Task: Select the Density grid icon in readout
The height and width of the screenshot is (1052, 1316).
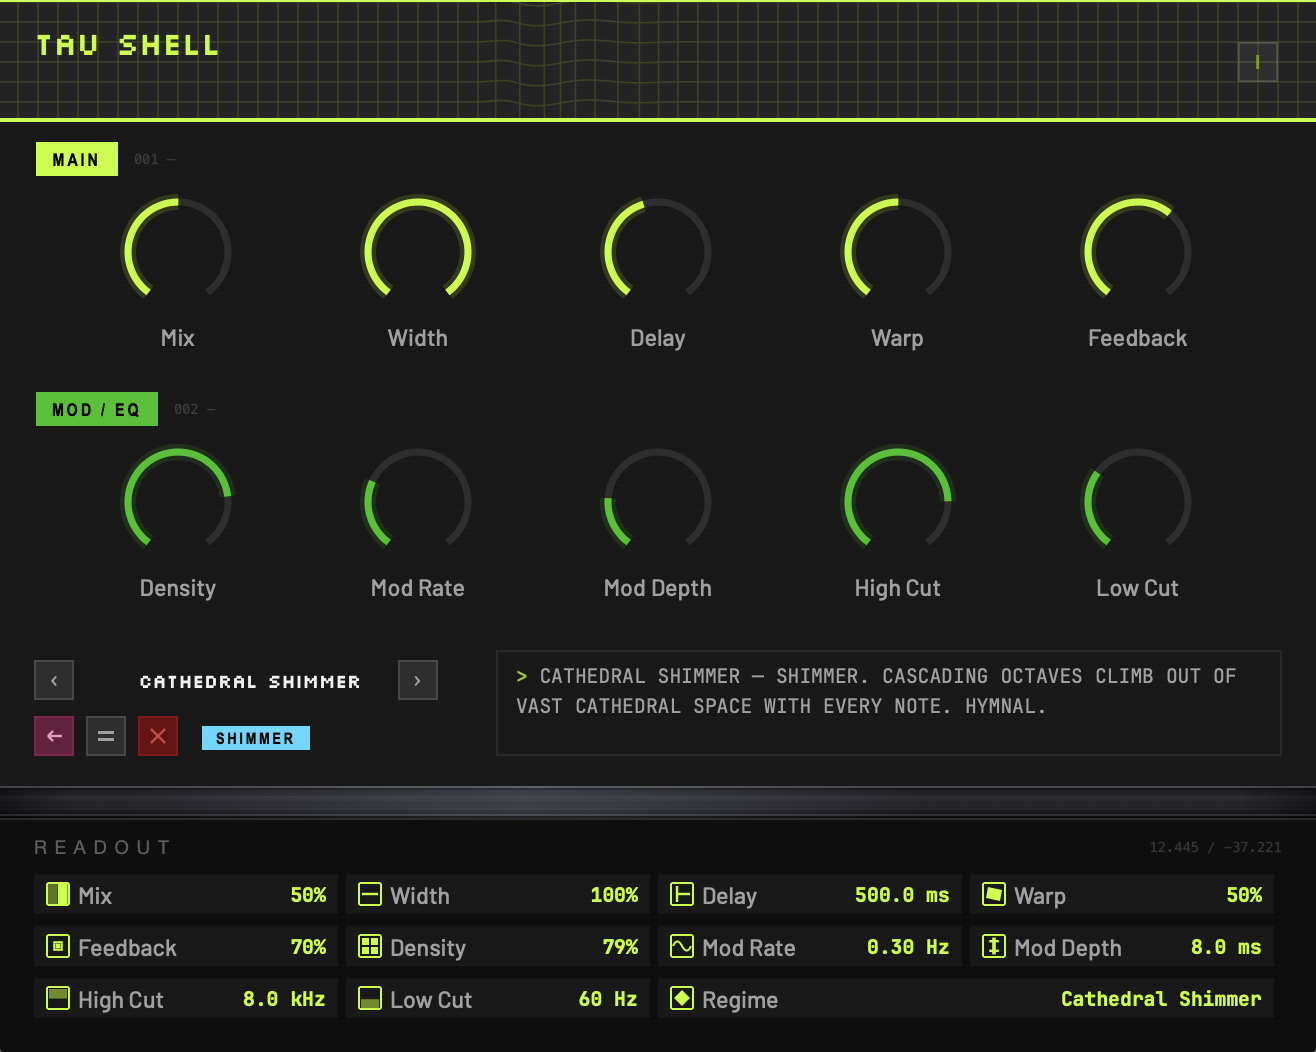Action: pos(370,946)
